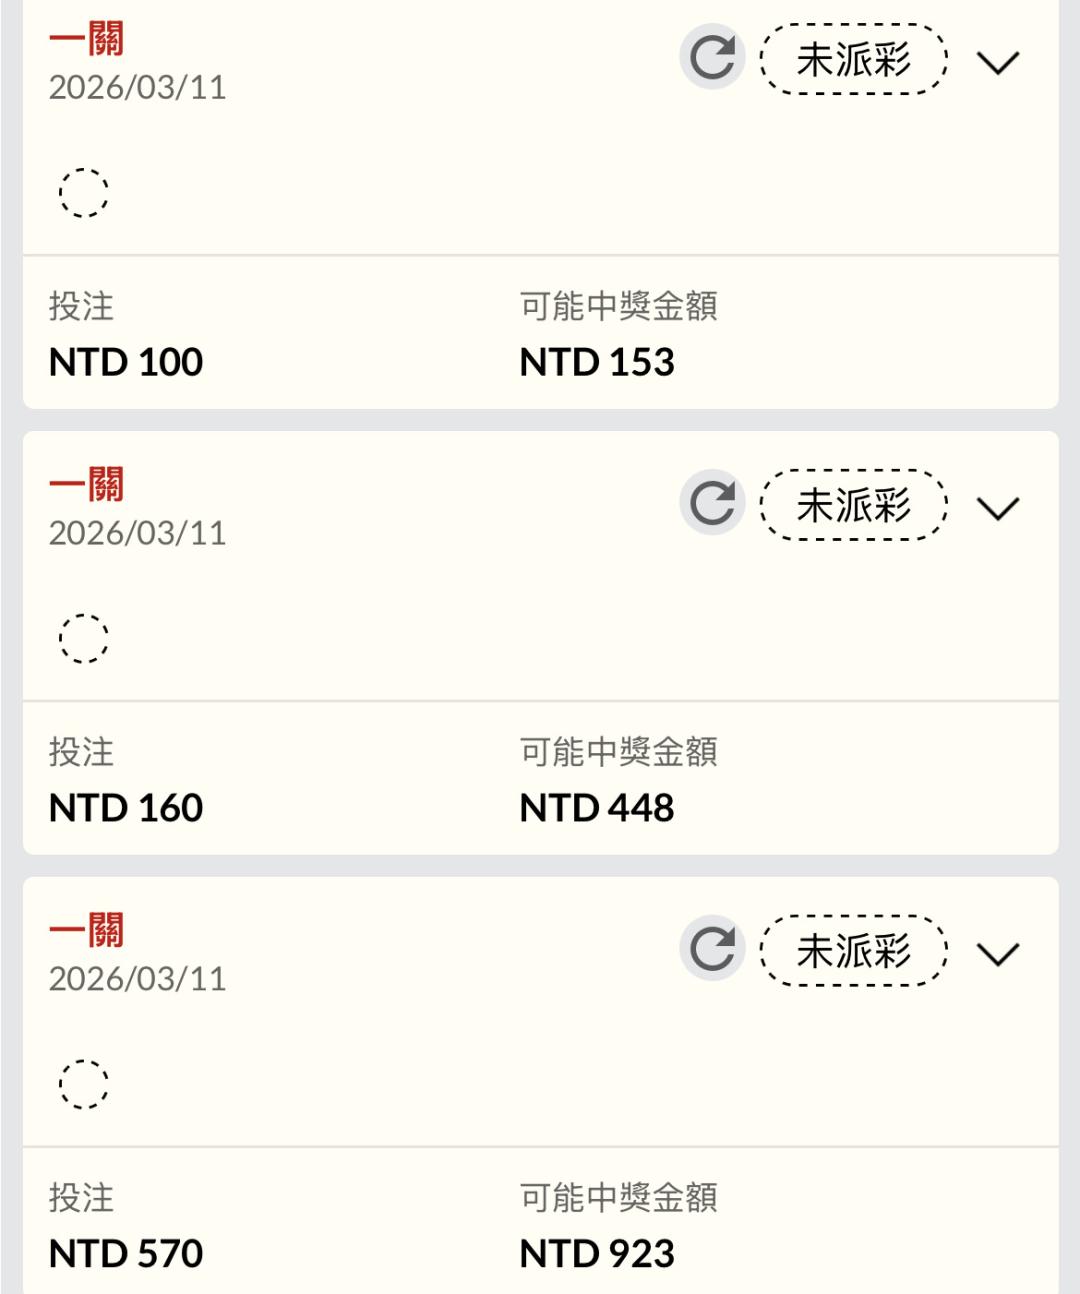Screen dimensions: 1080x1294
Task: Click dashed circle icon on NTD 100 bet
Action: click(x=83, y=192)
